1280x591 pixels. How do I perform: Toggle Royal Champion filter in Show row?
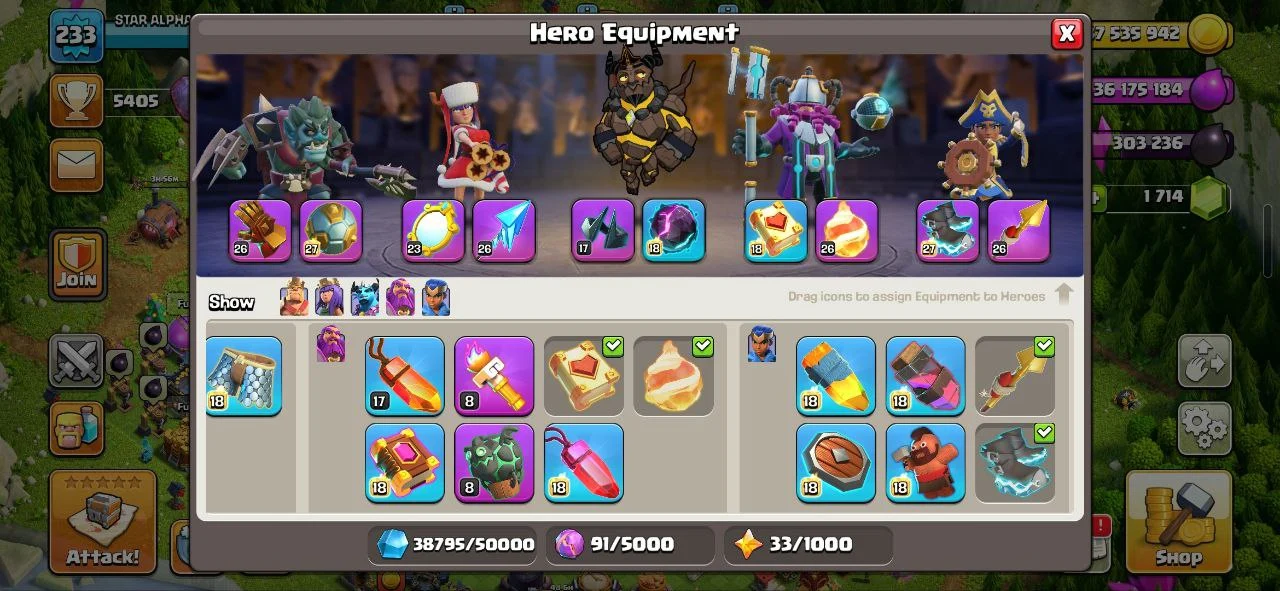coord(436,298)
